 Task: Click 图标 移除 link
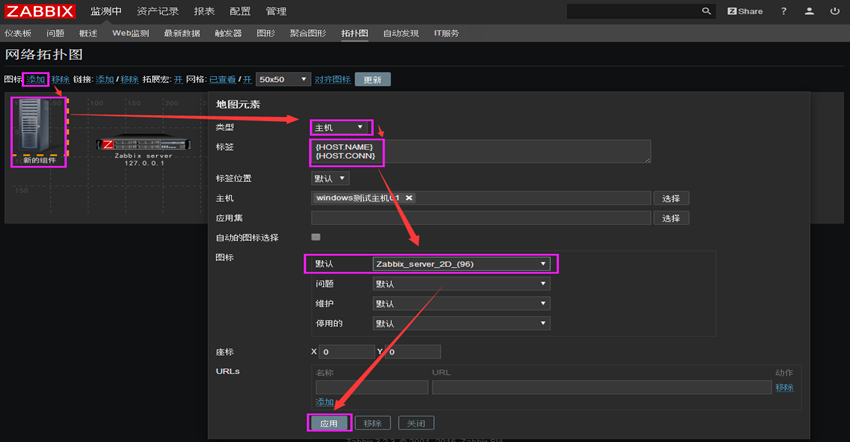point(60,79)
